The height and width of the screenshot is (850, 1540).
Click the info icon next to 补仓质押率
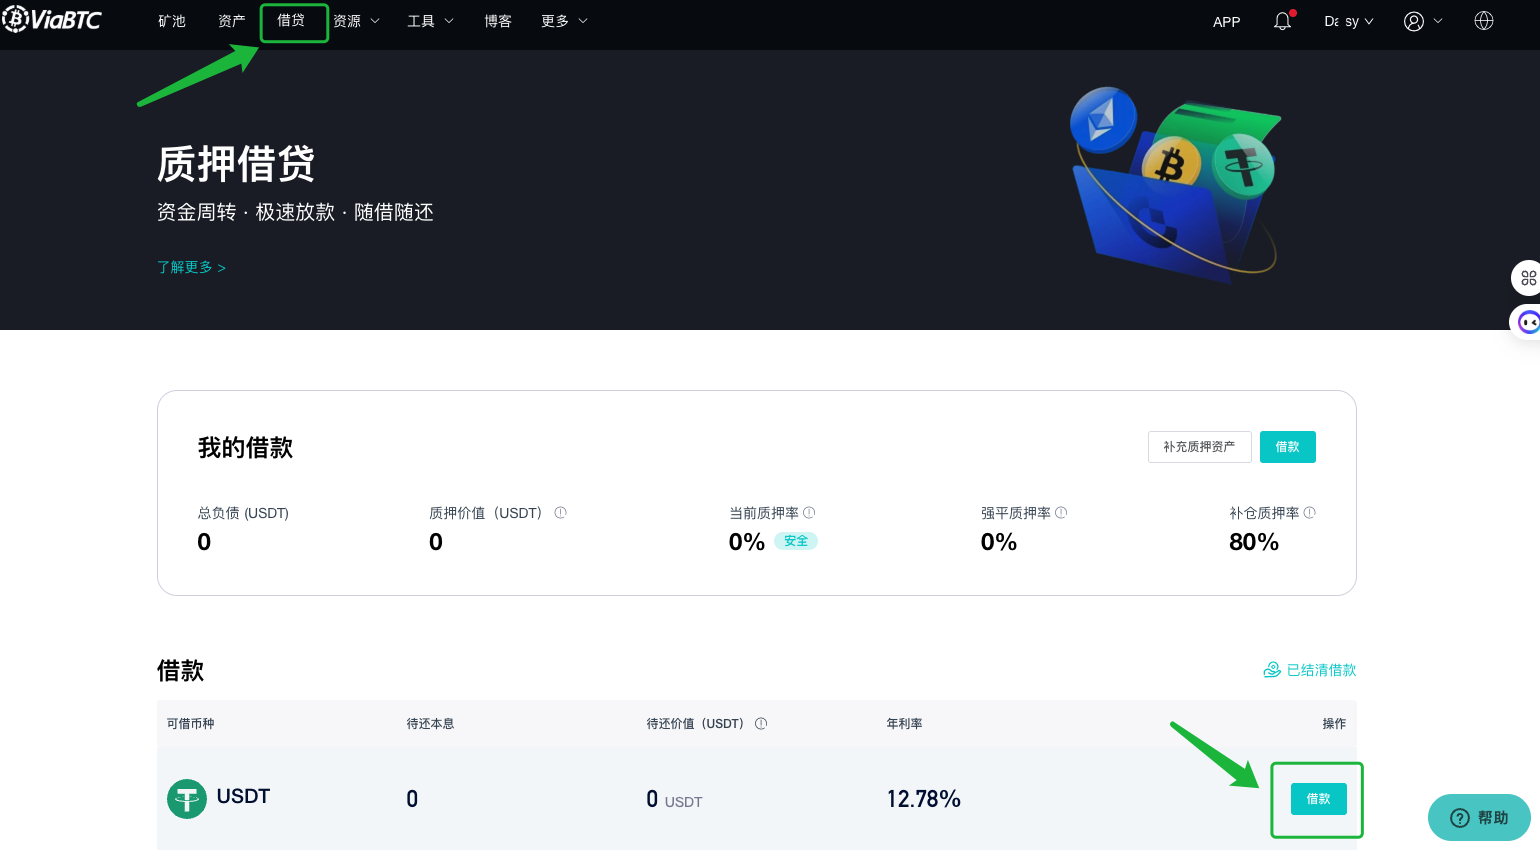pyautogui.click(x=1310, y=512)
